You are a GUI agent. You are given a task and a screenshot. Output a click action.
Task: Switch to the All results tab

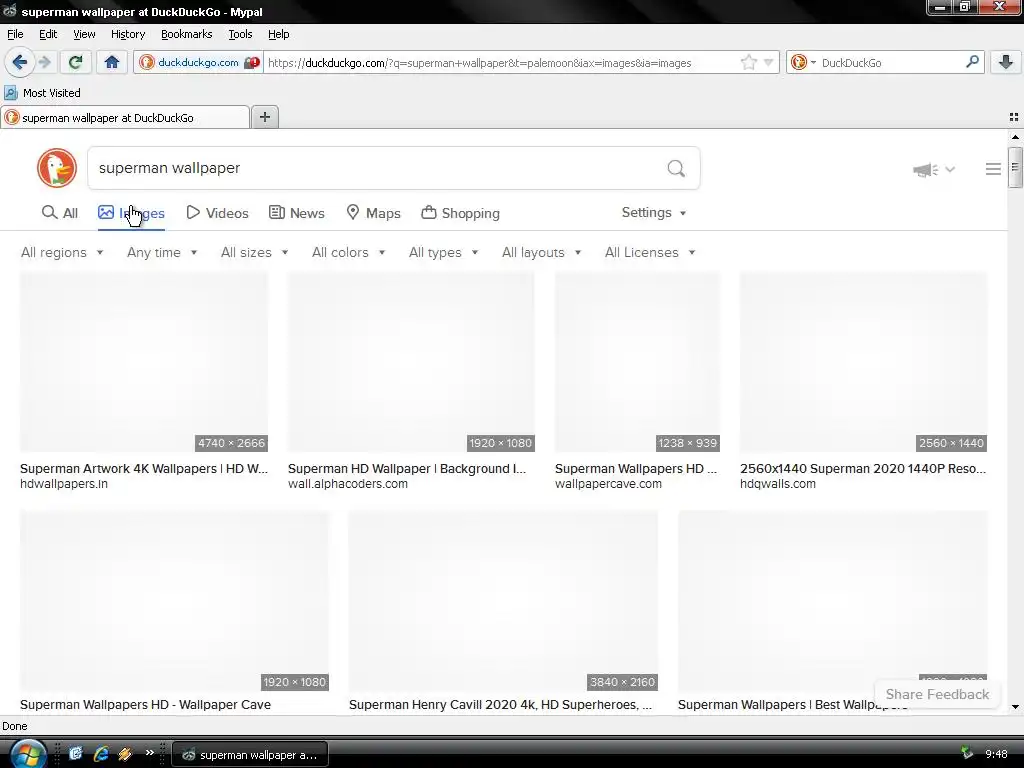point(59,213)
